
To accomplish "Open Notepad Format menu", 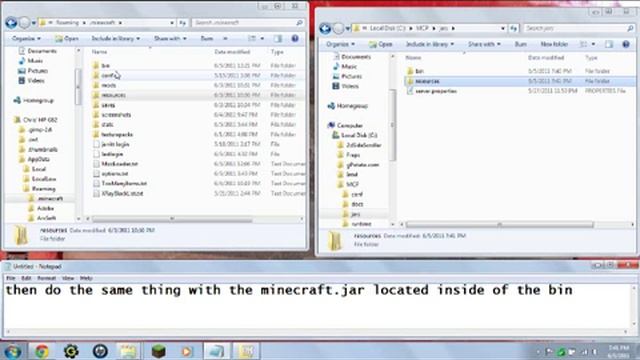I will [47, 278].
